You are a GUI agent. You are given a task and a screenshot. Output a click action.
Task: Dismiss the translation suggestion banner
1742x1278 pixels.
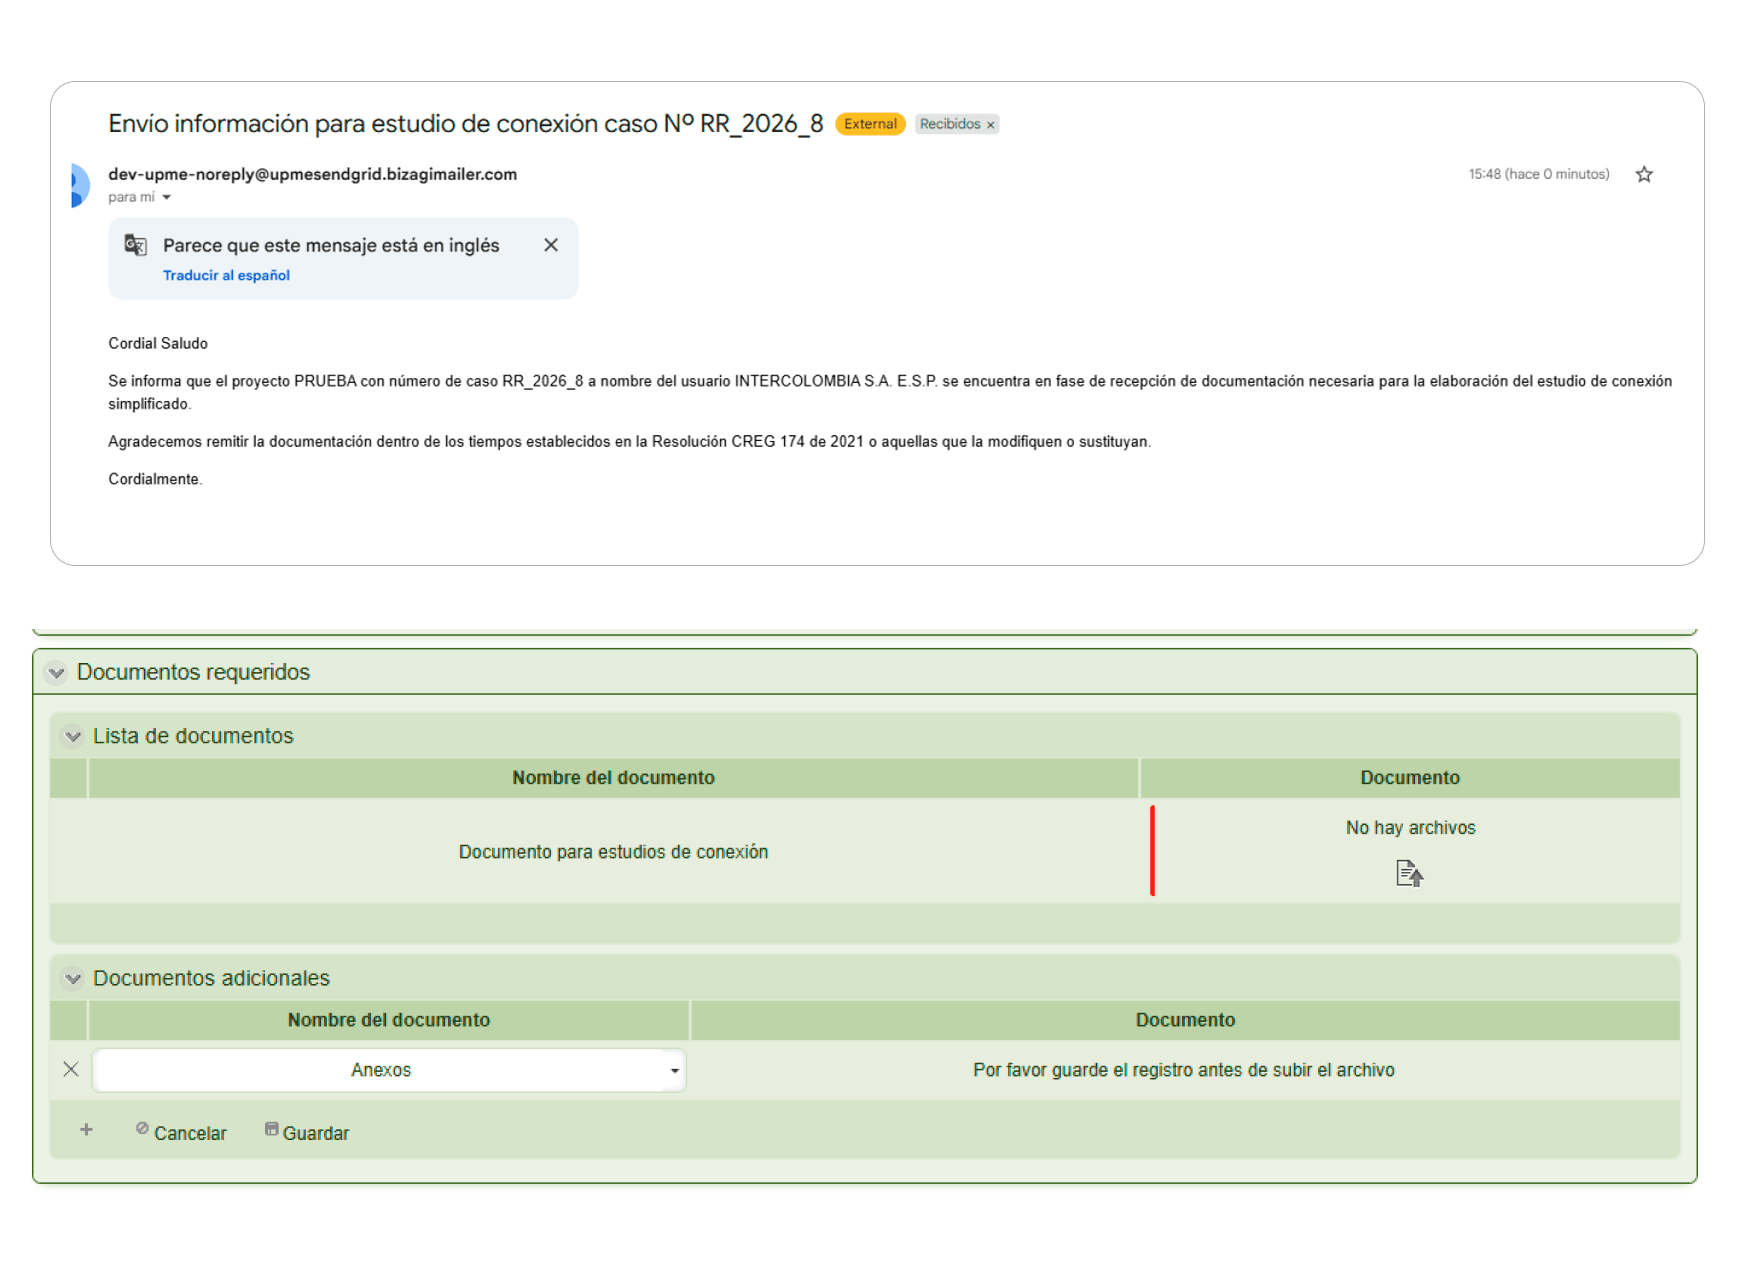[551, 245]
